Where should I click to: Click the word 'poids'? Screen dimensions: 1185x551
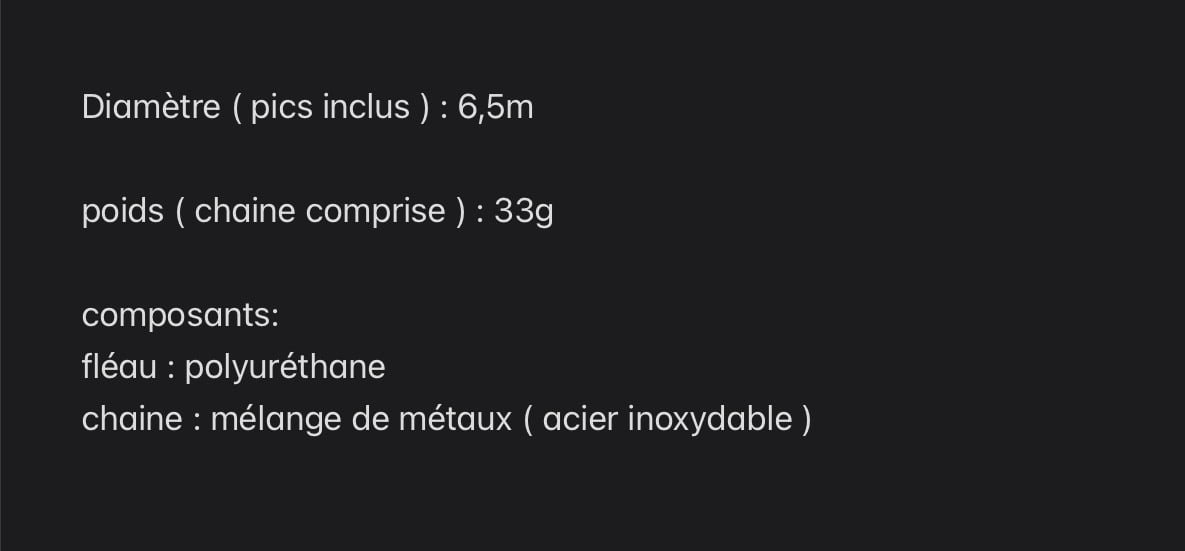coord(122,211)
